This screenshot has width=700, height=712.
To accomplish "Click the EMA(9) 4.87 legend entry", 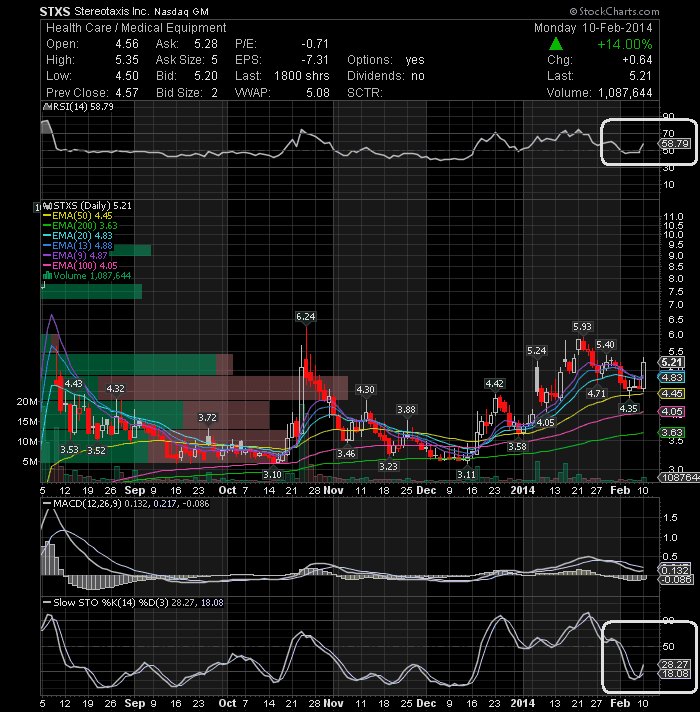I will 75,256.
